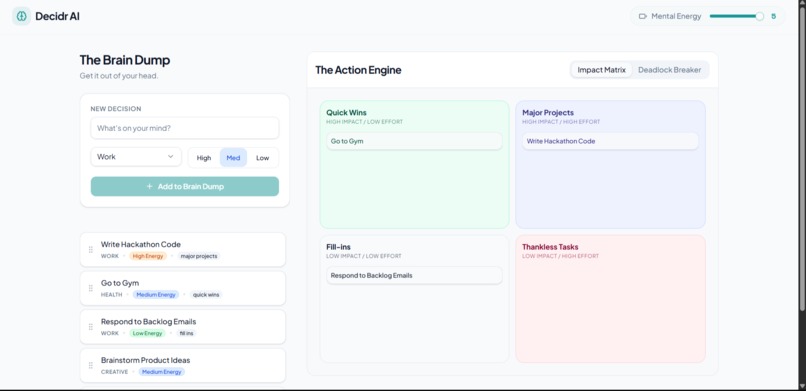This screenshot has width=806, height=391.
Task: Click Respond to Backlog Emails card in Fill-ins
Action: pos(414,275)
